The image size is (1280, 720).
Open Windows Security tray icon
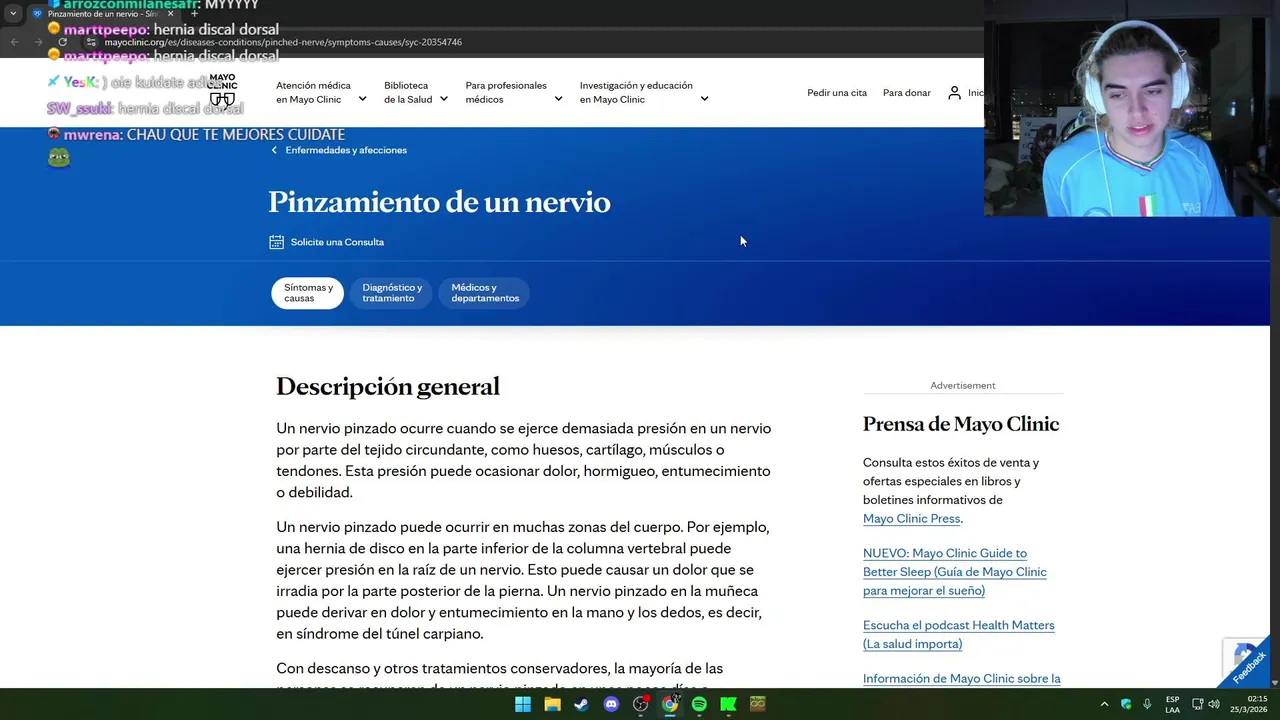(1126, 704)
